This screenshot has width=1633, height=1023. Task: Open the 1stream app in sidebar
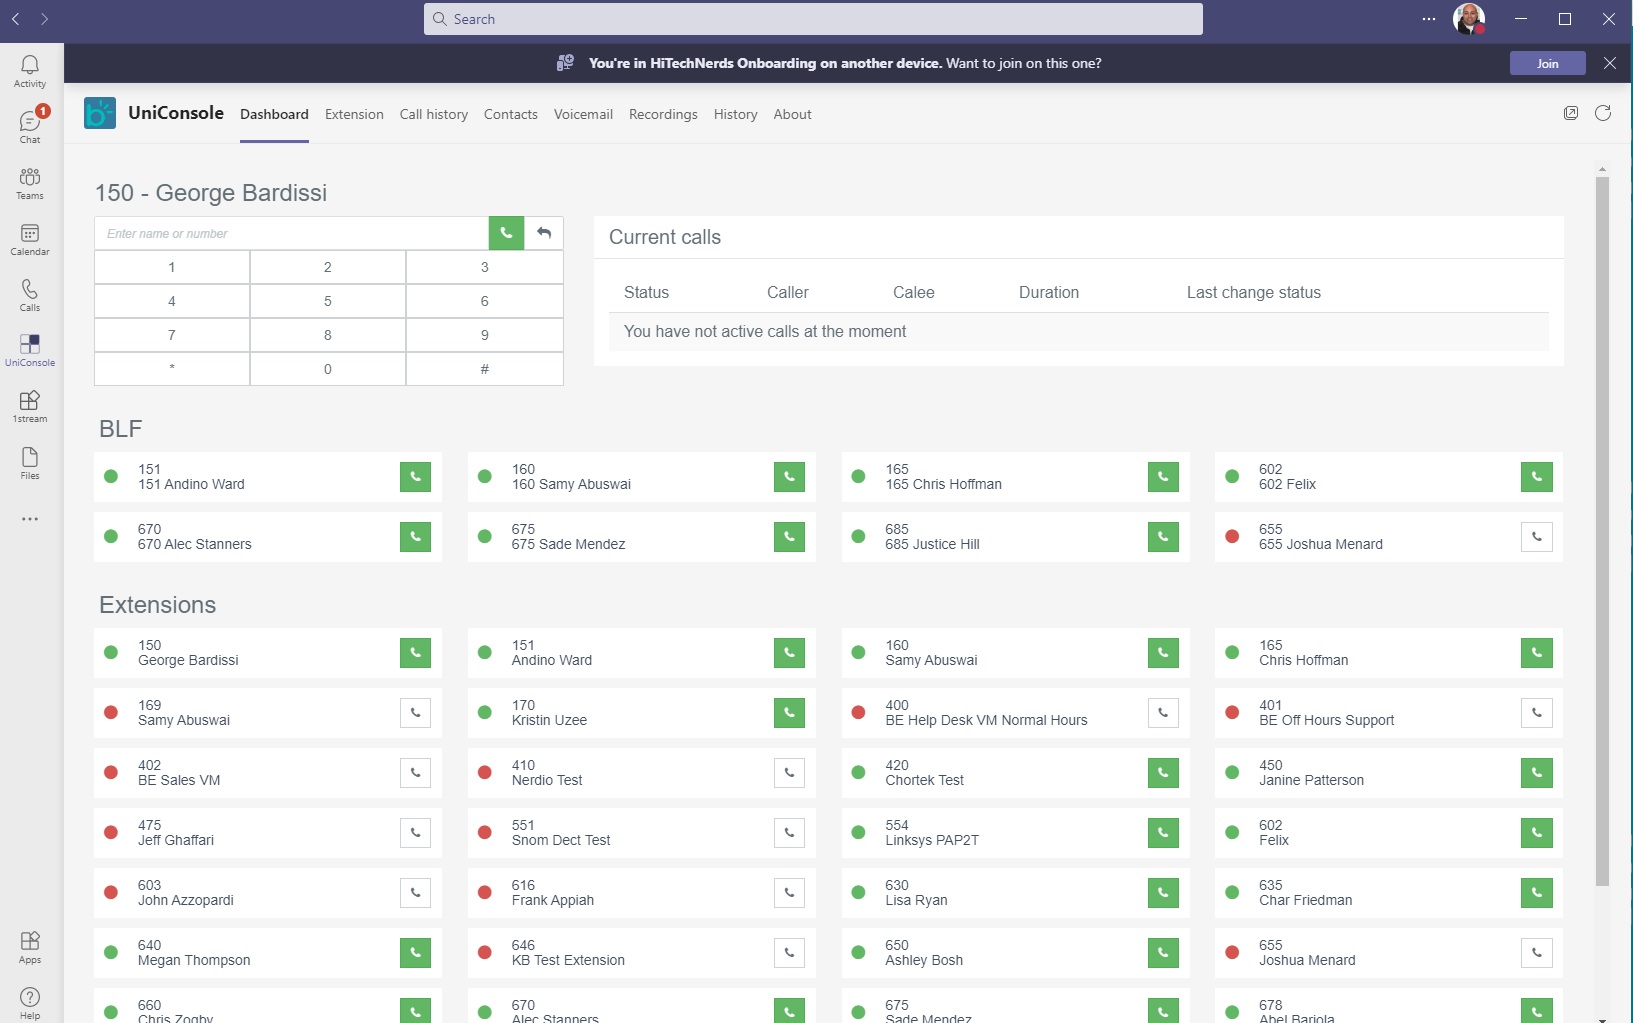pyautogui.click(x=30, y=406)
